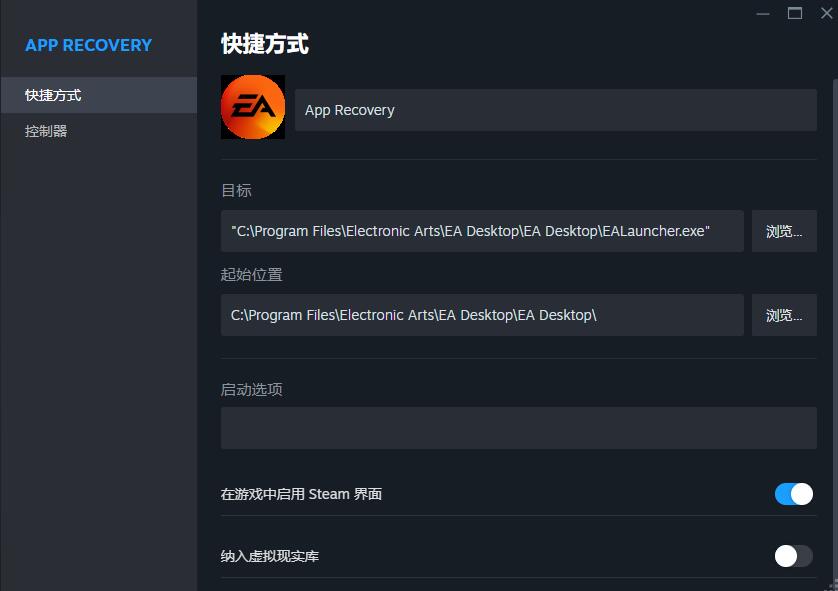
Task: Click the App Recovery name field
Action: coord(555,110)
